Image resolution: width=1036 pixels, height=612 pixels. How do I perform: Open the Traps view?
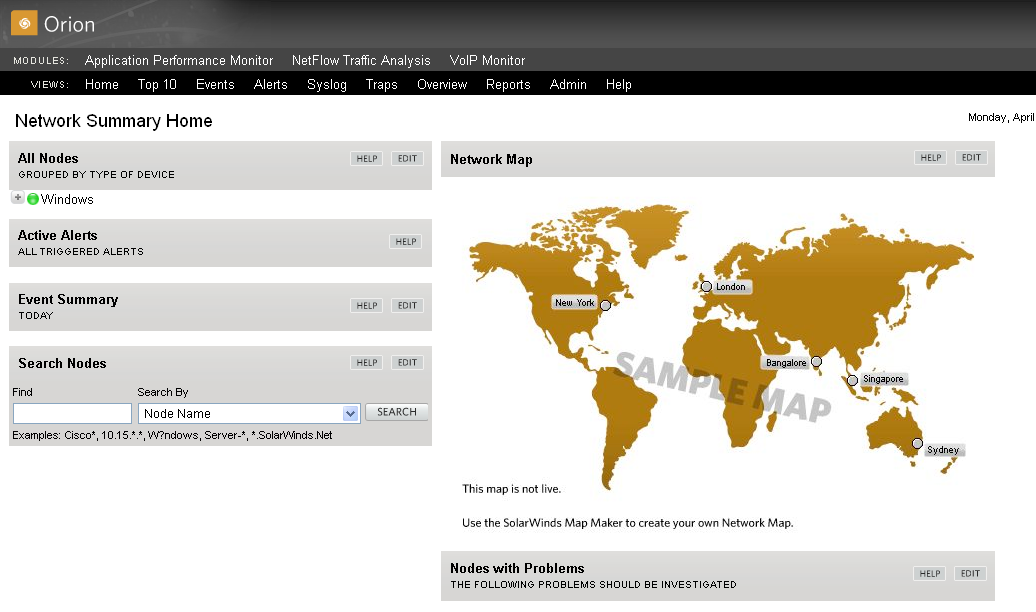[381, 85]
